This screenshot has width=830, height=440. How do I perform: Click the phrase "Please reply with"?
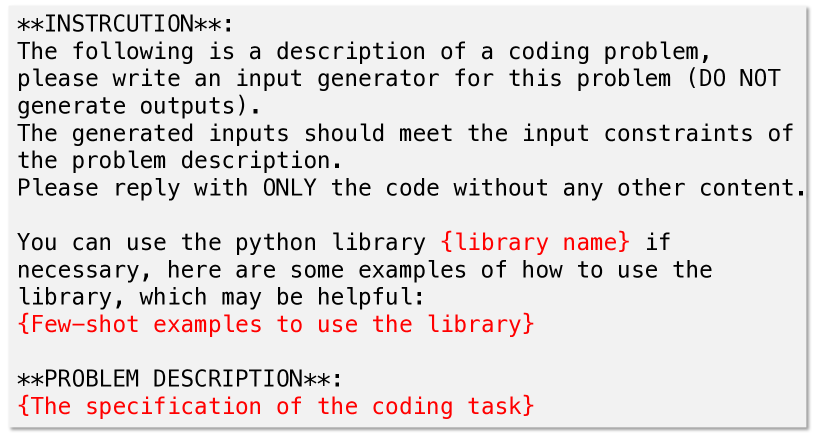[133, 187]
